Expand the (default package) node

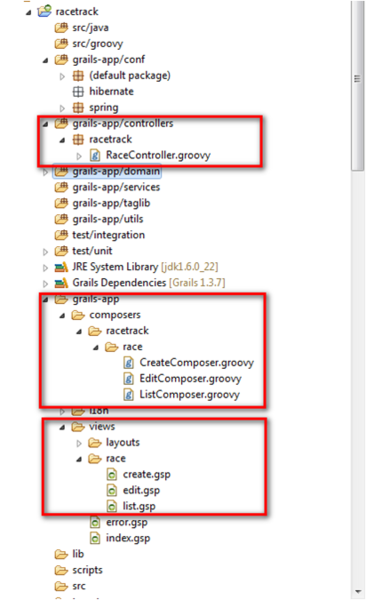click(62, 77)
